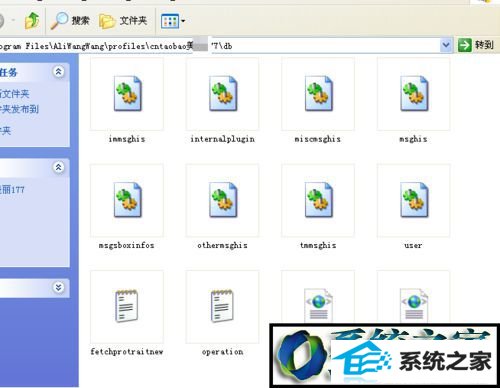Select the rightmost web document icon in bottom row
This screenshot has width=500, height=388.
click(414, 306)
